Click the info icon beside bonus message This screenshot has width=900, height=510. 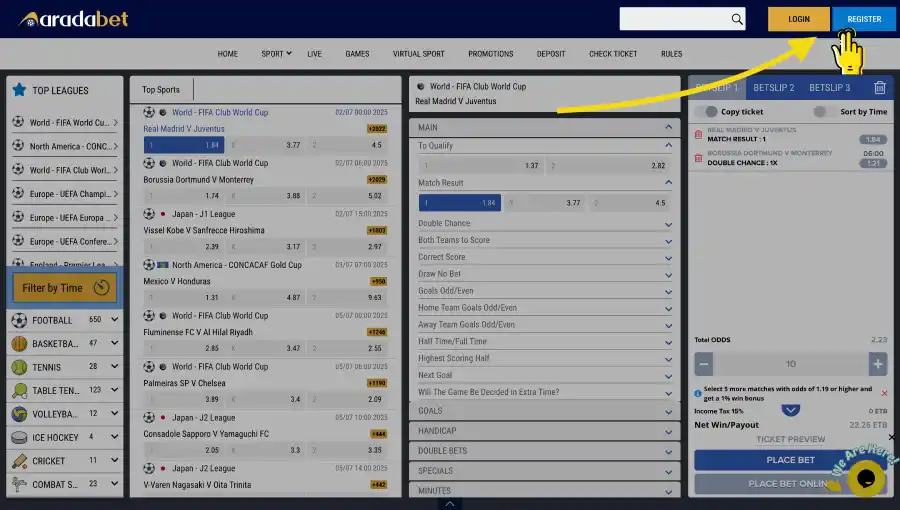[x=698, y=394]
